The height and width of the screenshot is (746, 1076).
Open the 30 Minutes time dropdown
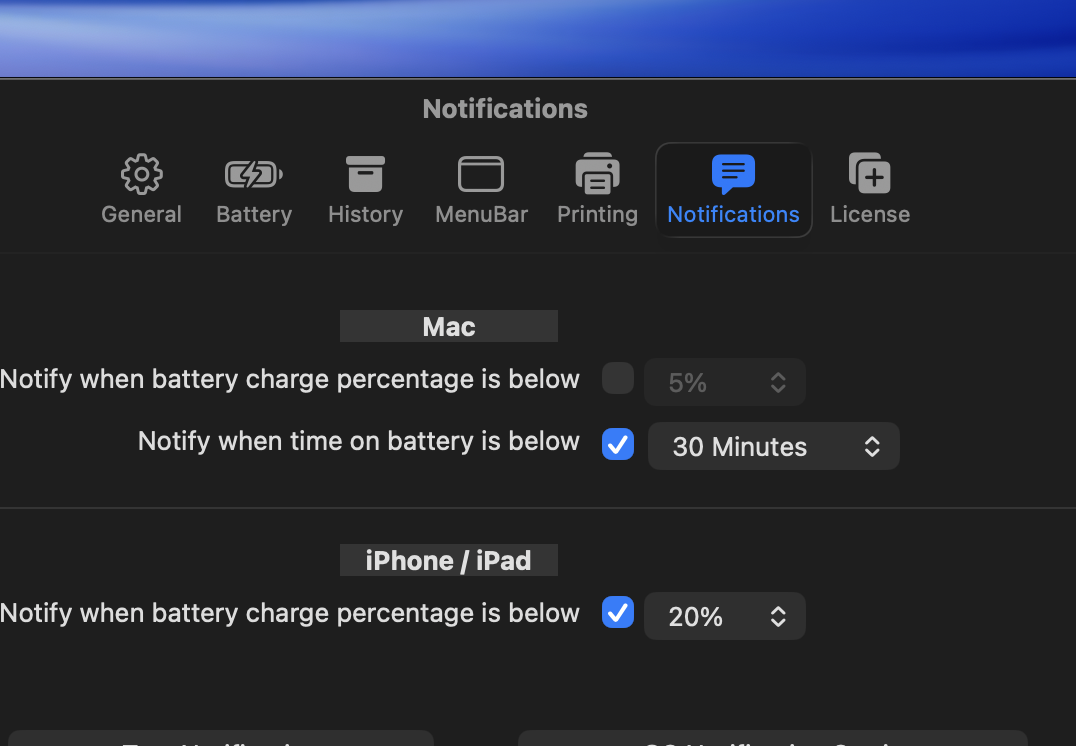774,446
